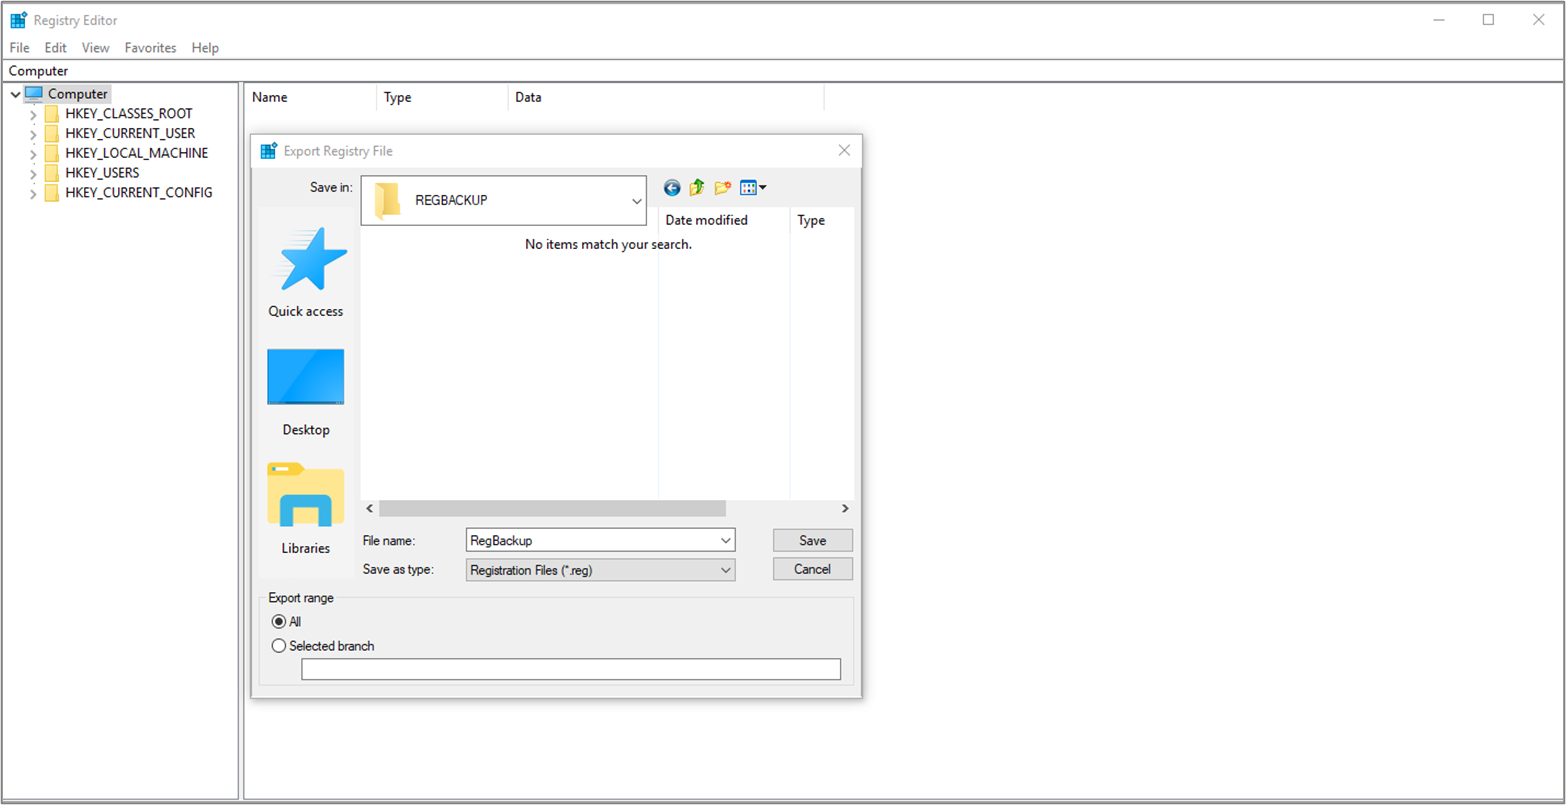Click the 'Create new folder' icon
The width and height of the screenshot is (1566, 805).
(722, 187)
